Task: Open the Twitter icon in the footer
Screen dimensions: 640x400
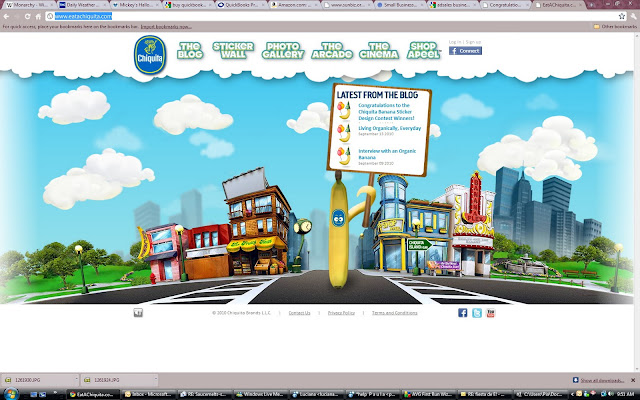Action: coord(477,313)
